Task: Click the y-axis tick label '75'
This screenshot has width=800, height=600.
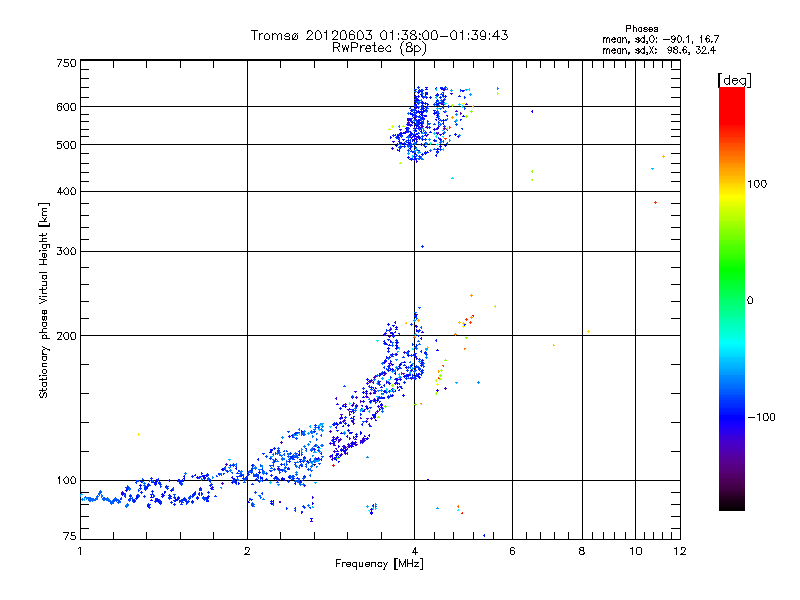Action: (x=70, y=536)
